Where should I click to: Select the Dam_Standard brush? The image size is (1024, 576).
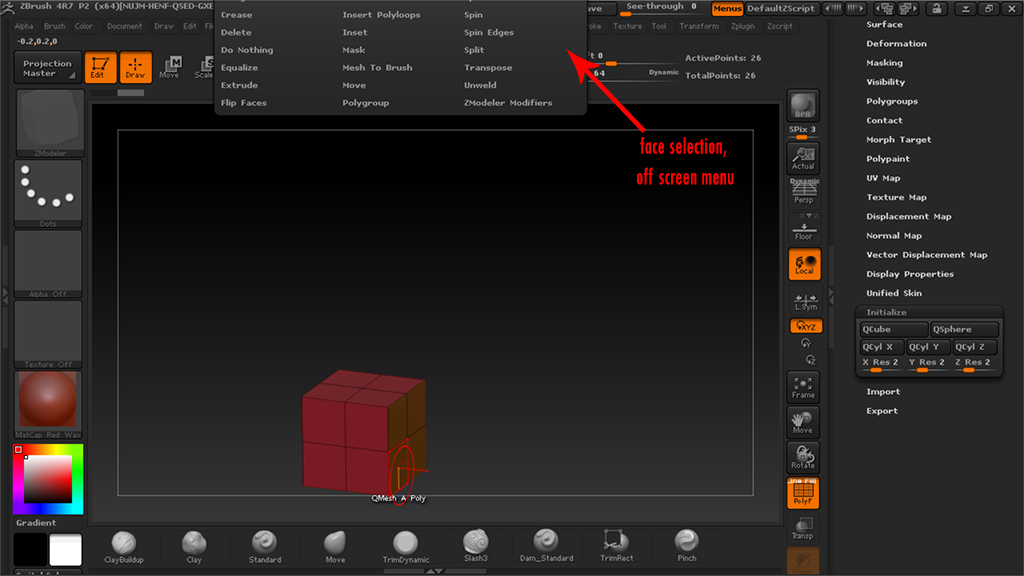tap(546, 546)
